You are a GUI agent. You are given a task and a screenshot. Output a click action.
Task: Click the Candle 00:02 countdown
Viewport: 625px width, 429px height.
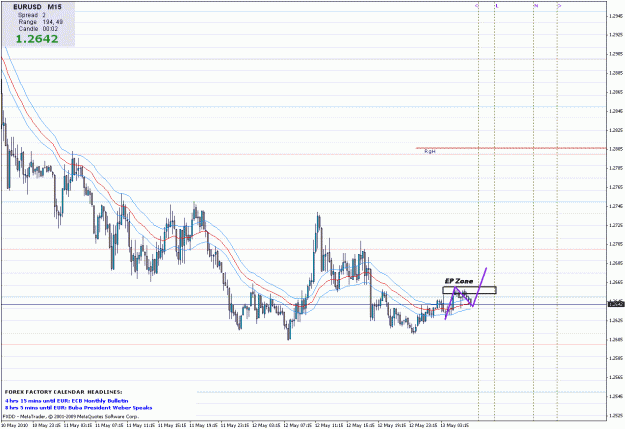(38, 29)
